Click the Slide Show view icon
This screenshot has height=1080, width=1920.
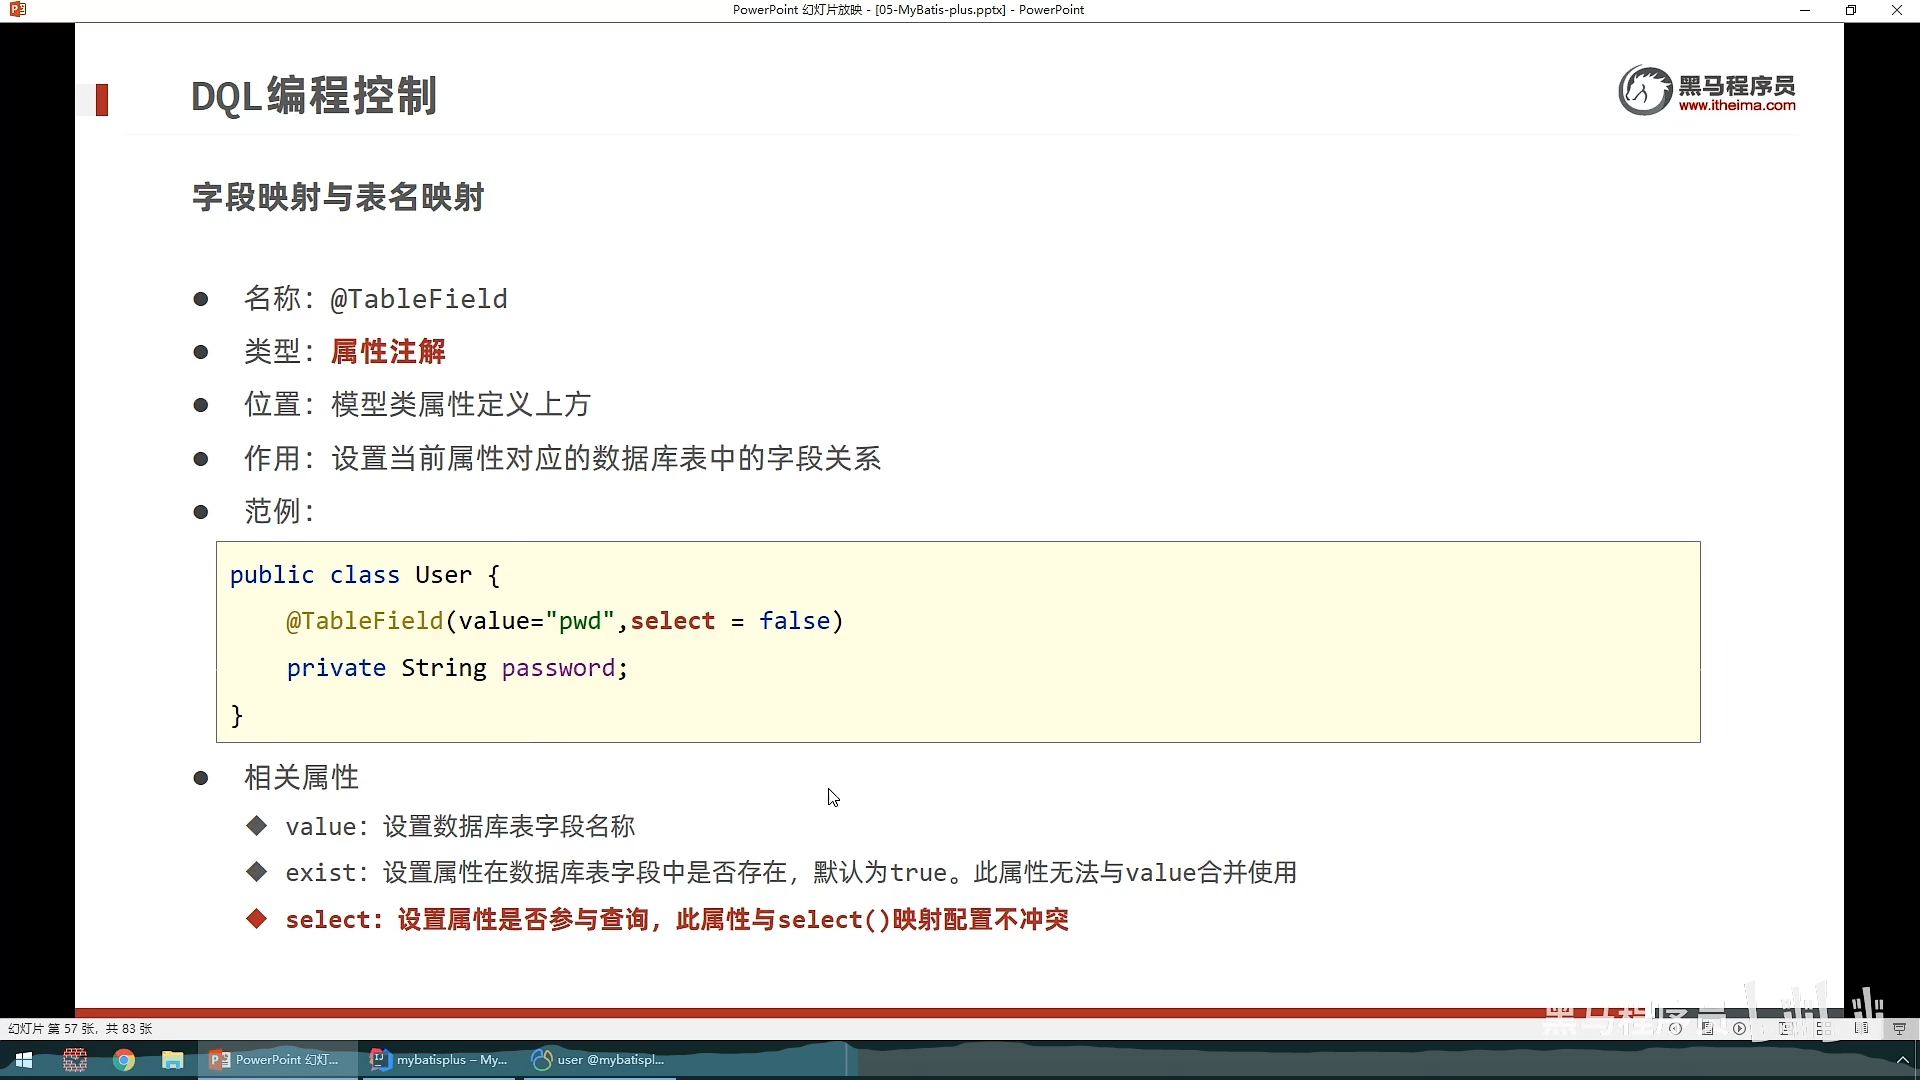click(x=1899, y=1028)
